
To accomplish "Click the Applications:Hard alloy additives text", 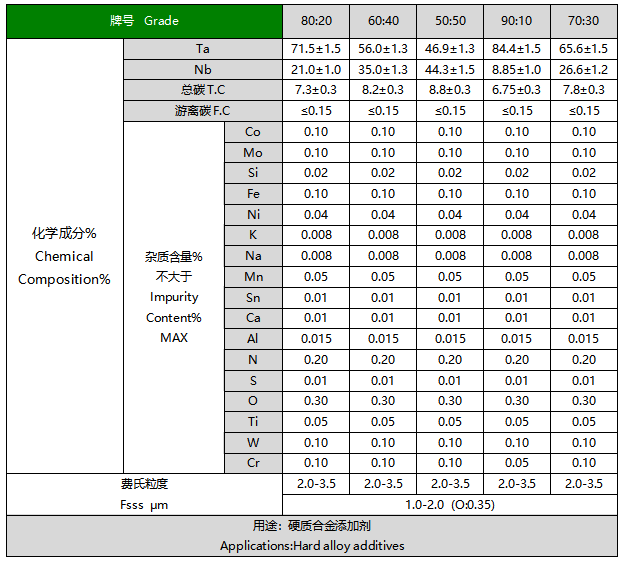I will [312, 546].
